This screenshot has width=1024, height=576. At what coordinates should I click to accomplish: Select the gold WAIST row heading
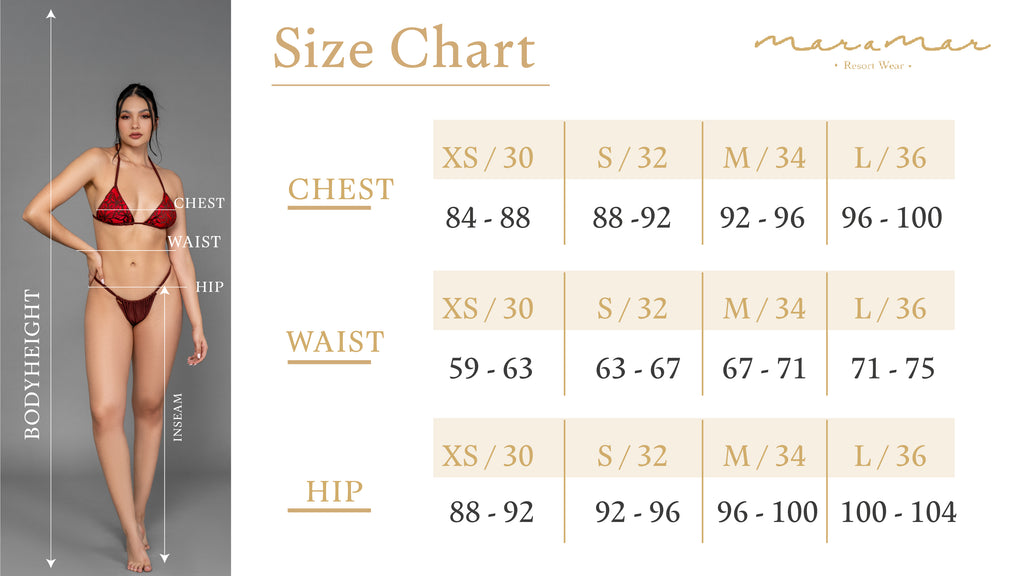point(335,342)
